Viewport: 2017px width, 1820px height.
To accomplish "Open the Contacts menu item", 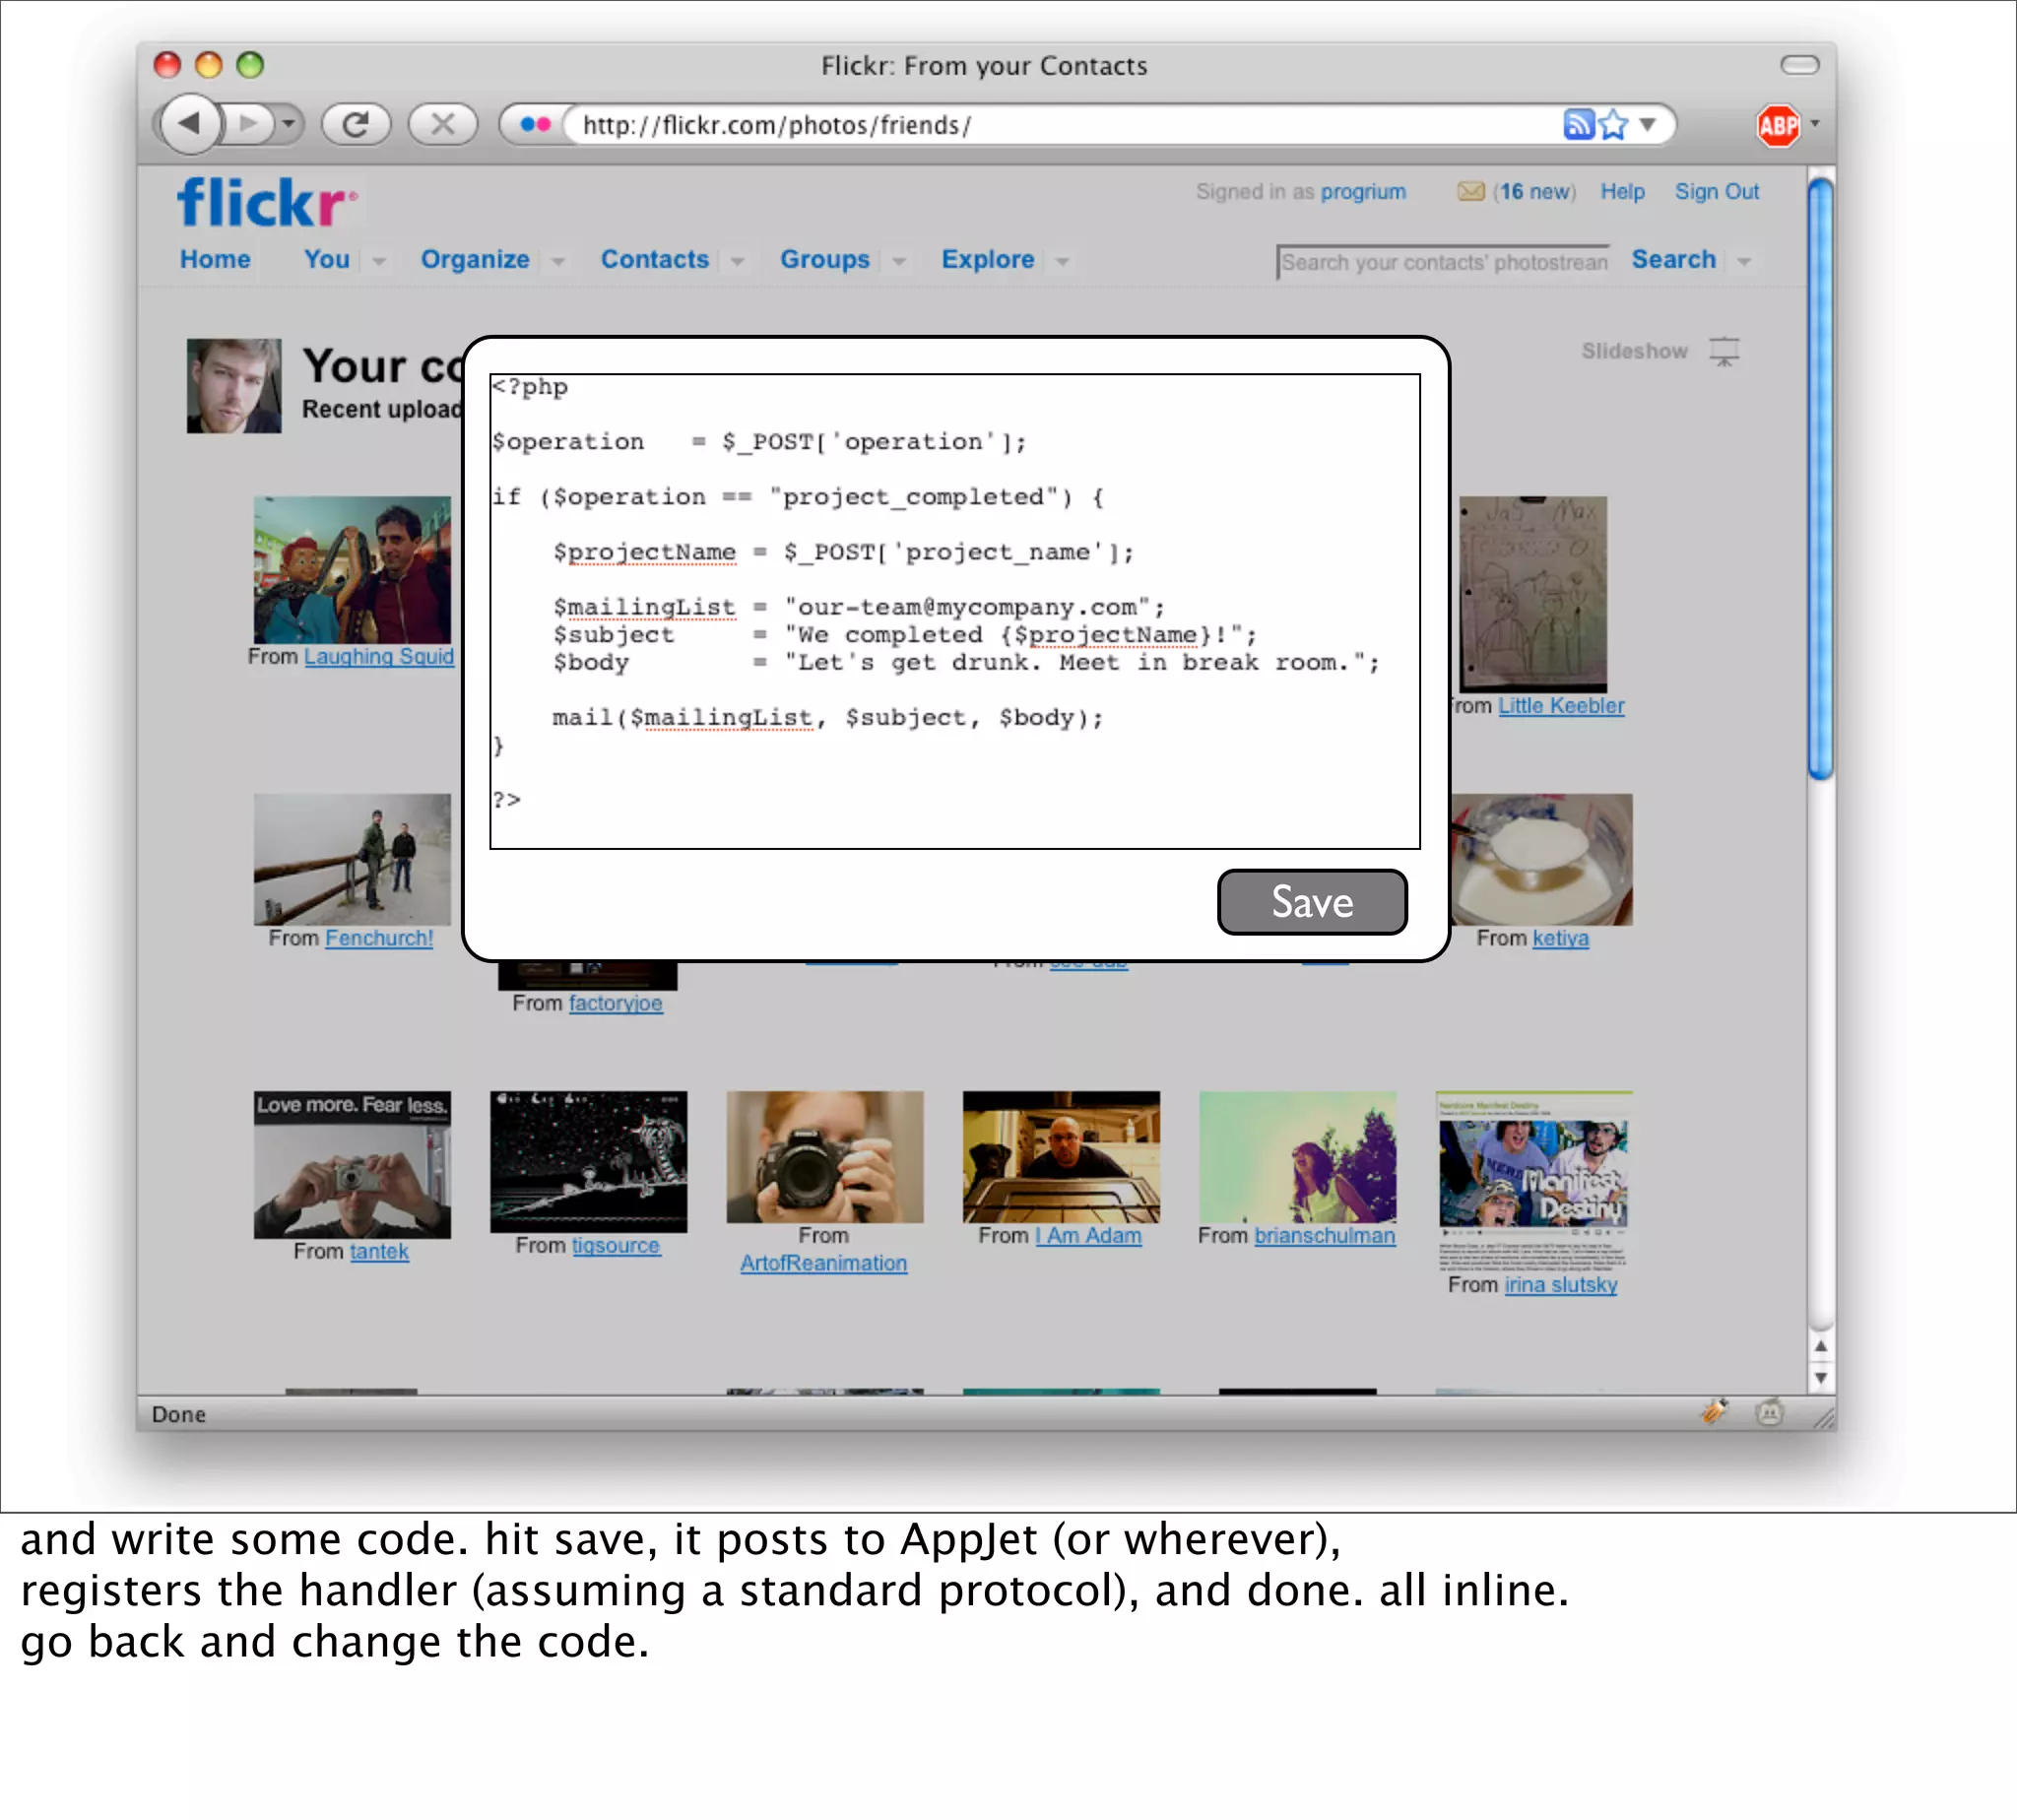I will click(655, 259).
